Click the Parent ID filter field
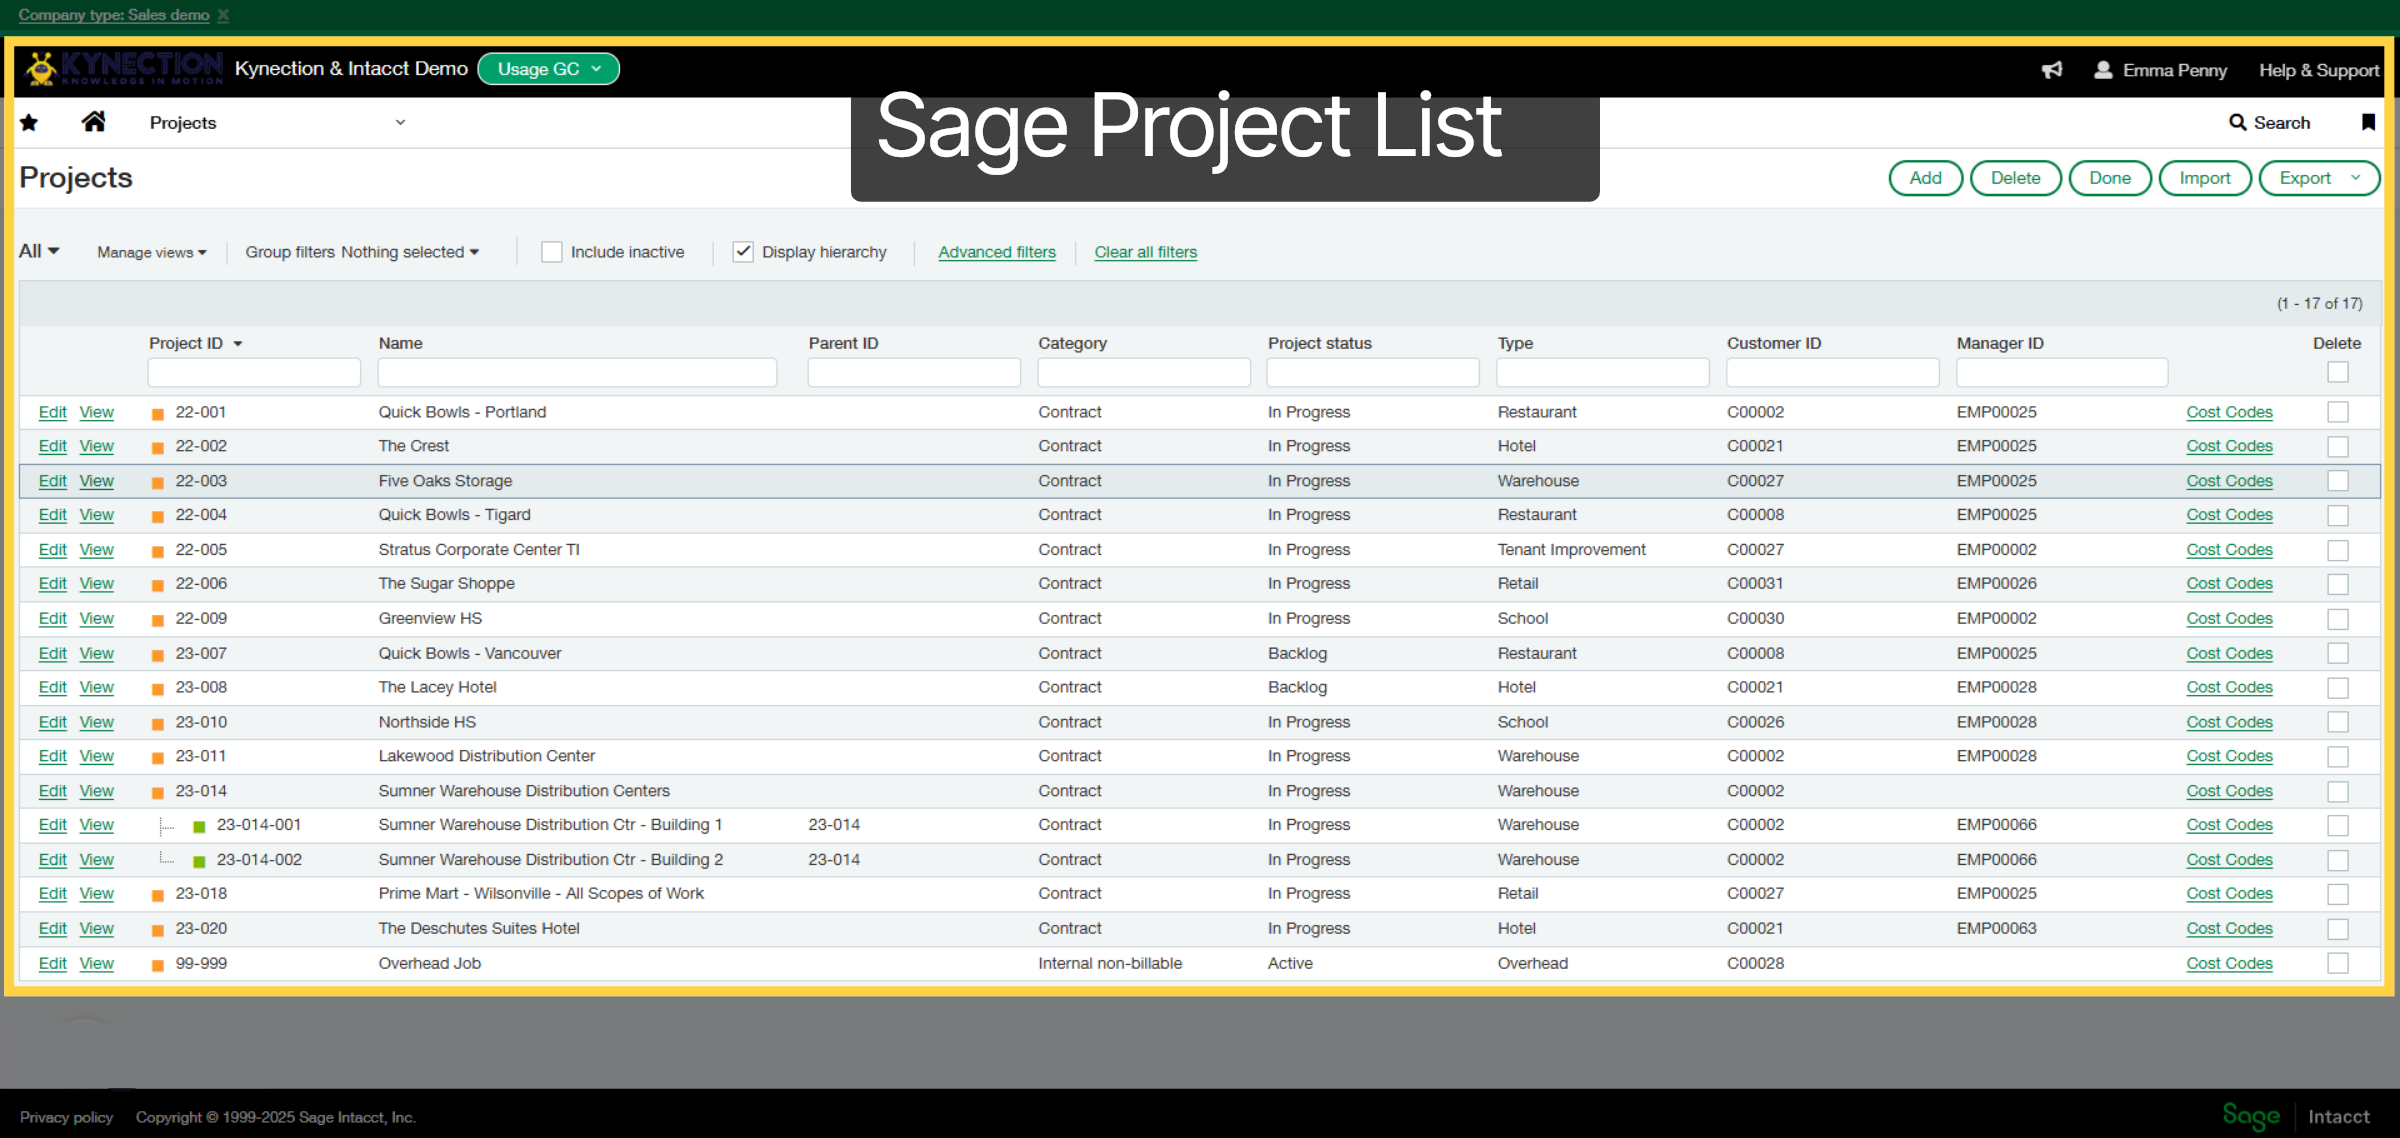The height and width of the screenshot is (1138, 2400). pyautogui.click(x=913, y=372)
